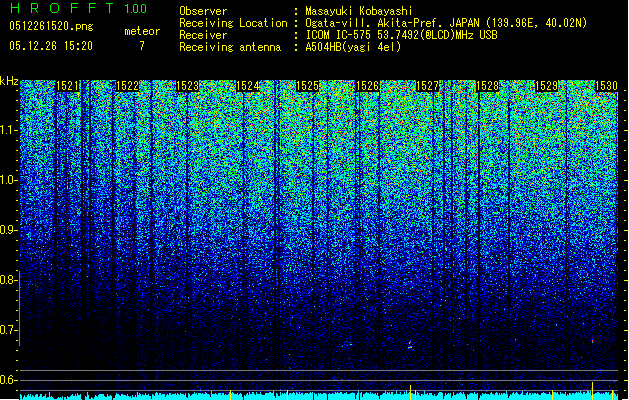
Task: Select the file name 0512261520.png
Action: (51, 26)
